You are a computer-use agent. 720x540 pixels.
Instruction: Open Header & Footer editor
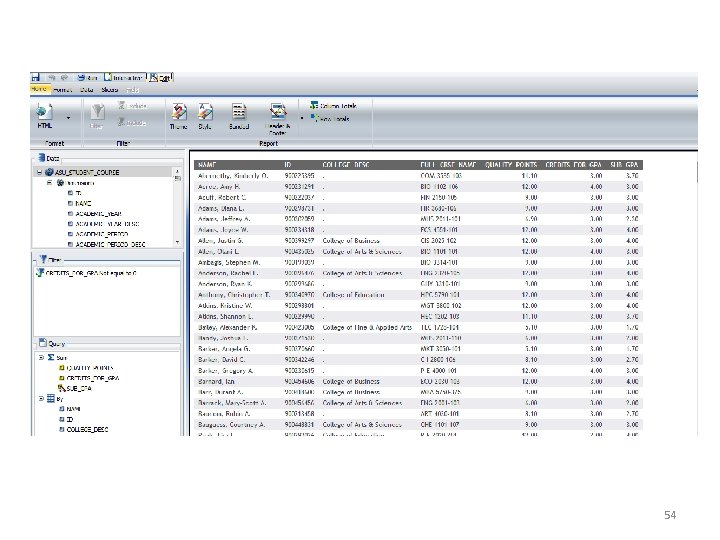point(278,119)
